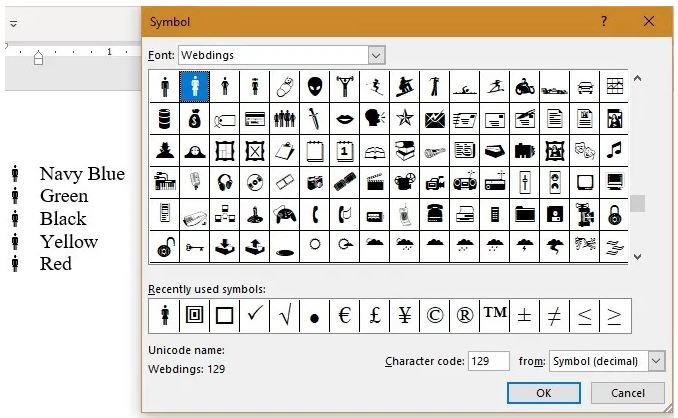Insert recently used Pound symbol
The height and width of the screenshot is (418, 678).
[x=375, y=316]
